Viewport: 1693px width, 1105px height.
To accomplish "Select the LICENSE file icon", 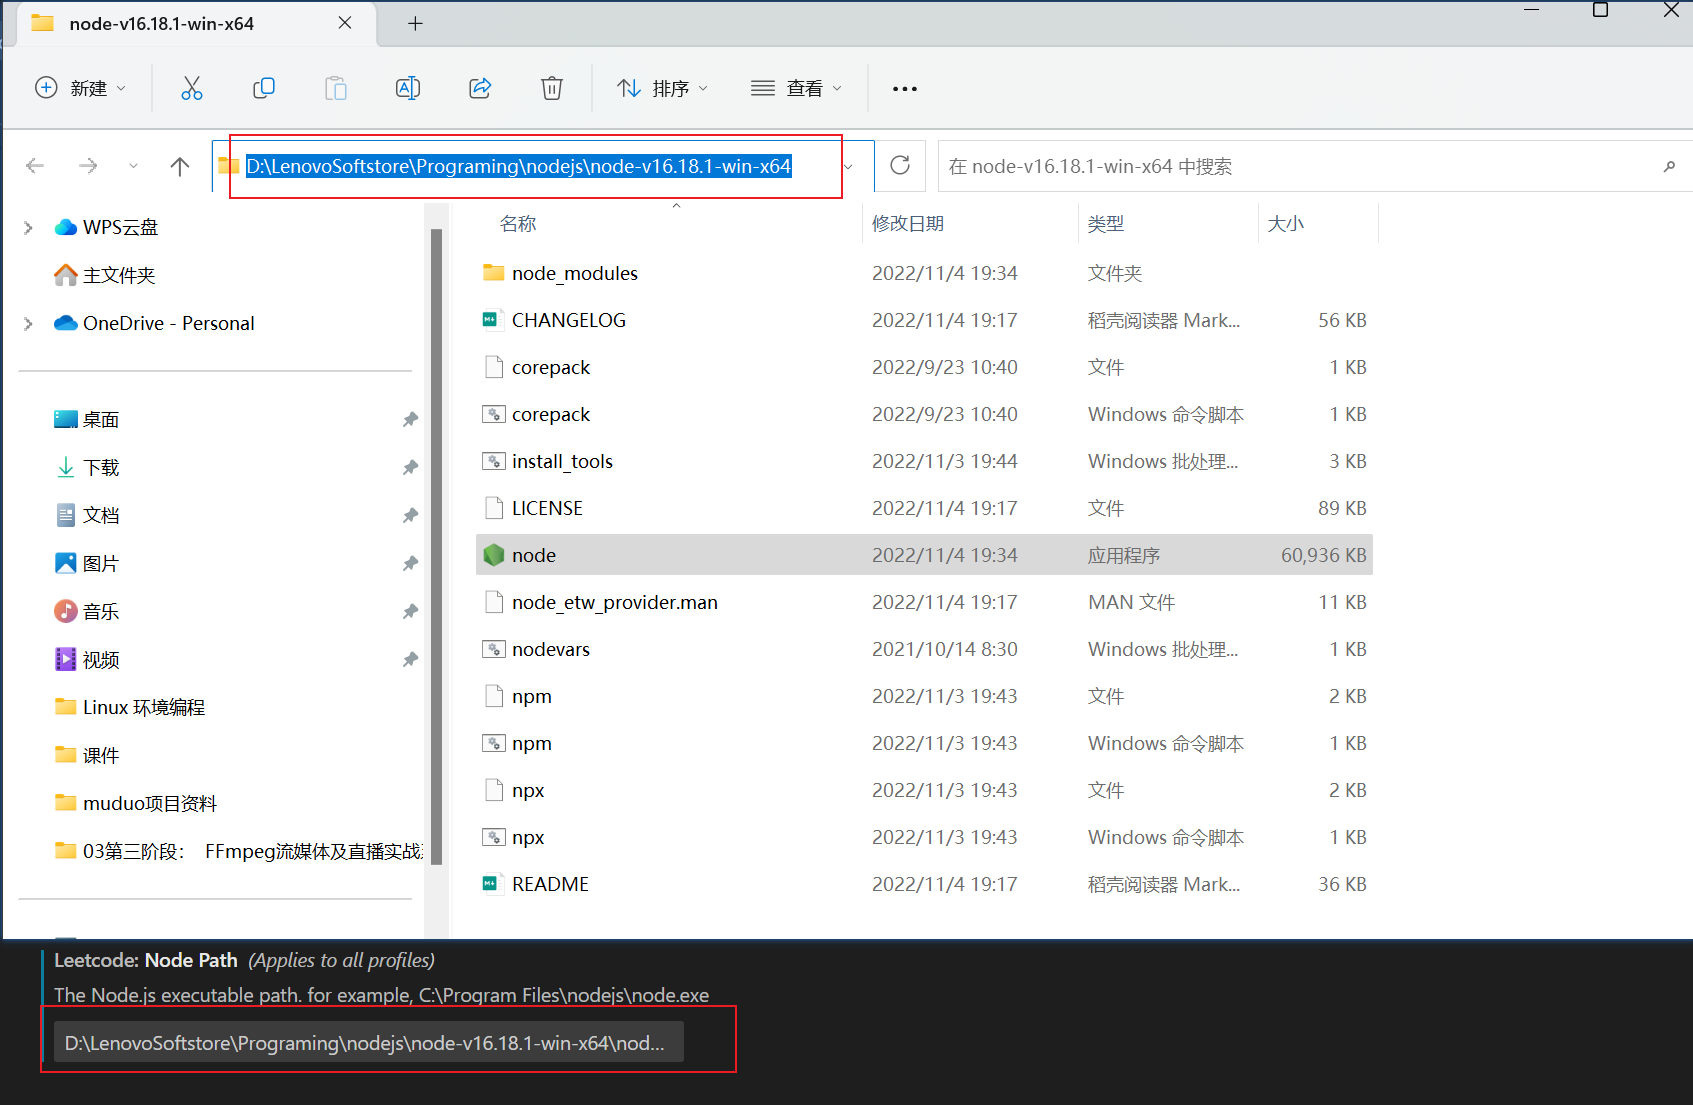I will [493, 508].
